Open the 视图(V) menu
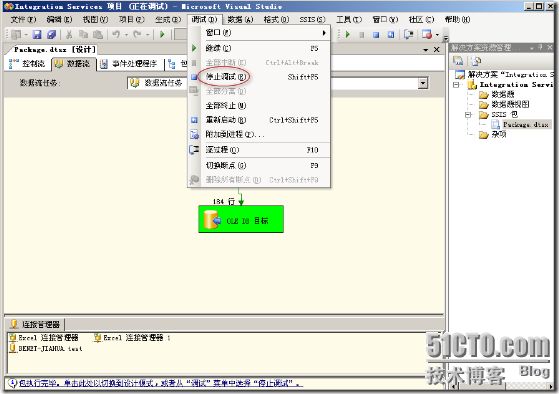The height and width of the screenshot is (394, 559). [x=95, y=19]
